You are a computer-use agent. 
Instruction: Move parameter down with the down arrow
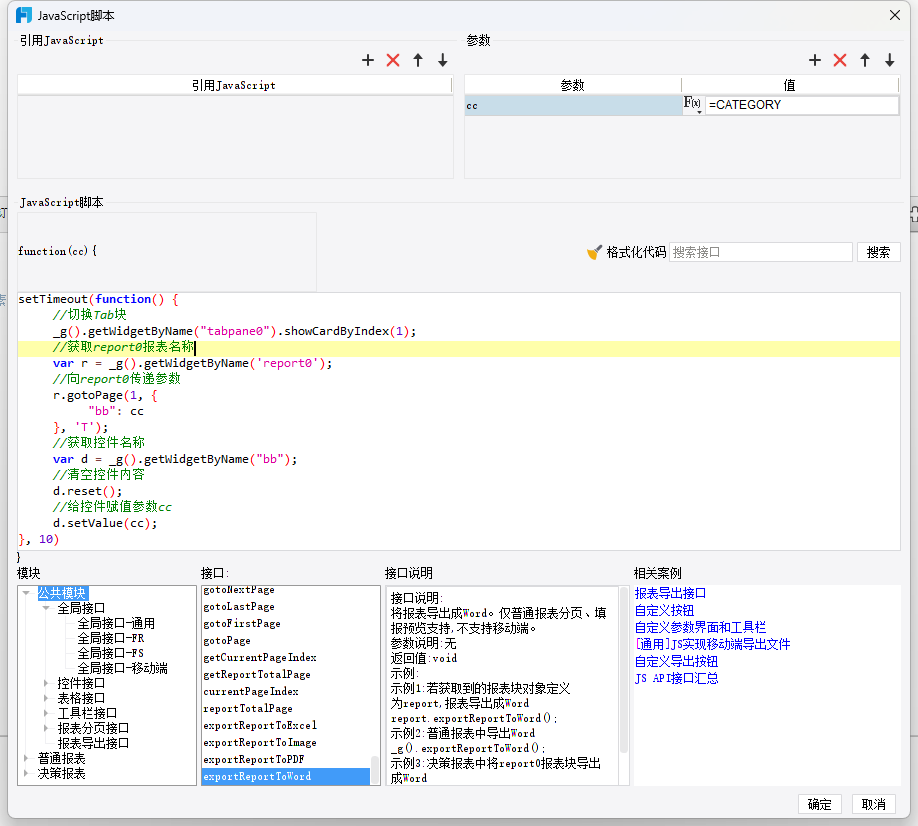point(889,61)
